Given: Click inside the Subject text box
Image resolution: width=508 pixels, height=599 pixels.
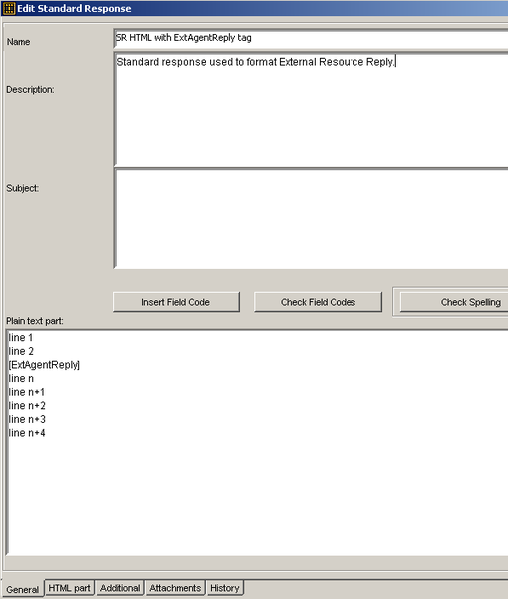Looking at the screenshot, I should coord(311,218).
